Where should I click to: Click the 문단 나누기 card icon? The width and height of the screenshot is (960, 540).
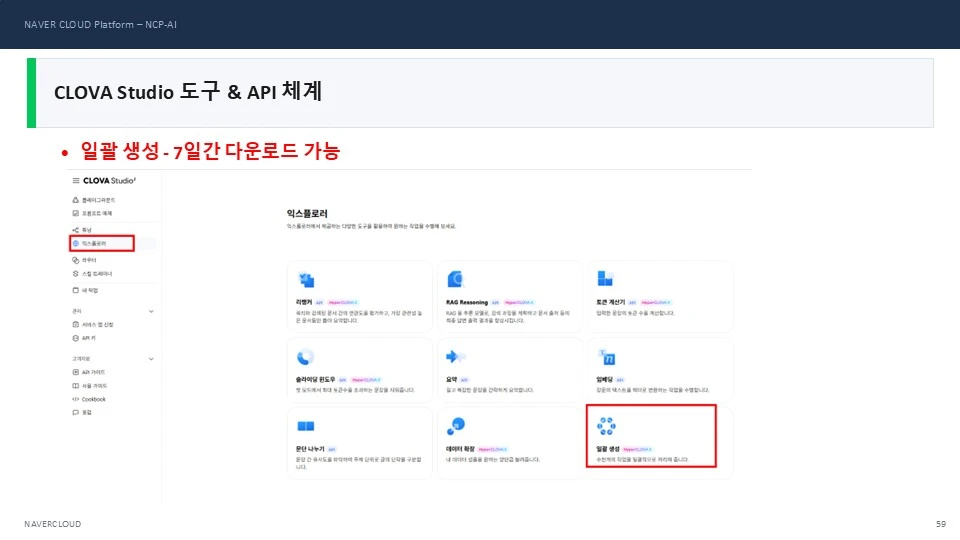pos(306,426)
